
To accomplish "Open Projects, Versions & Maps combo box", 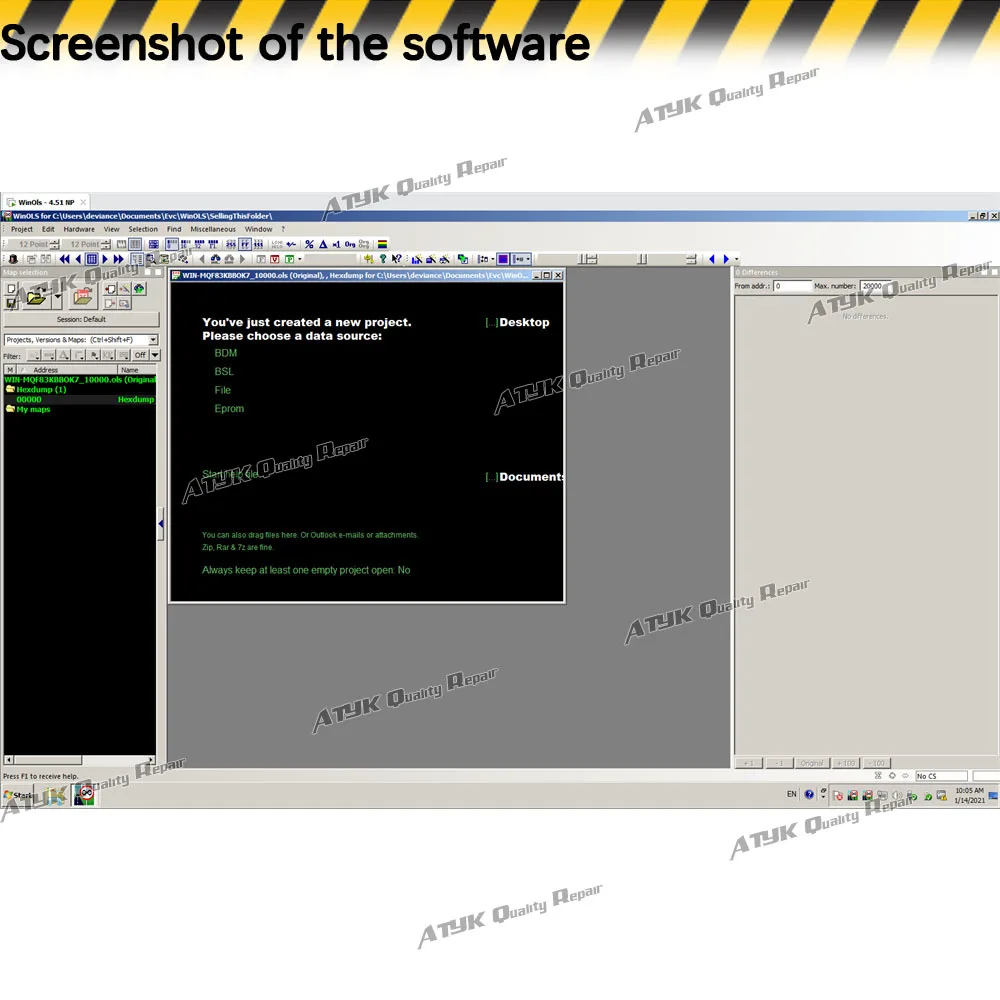I will (x=81, y=340).
